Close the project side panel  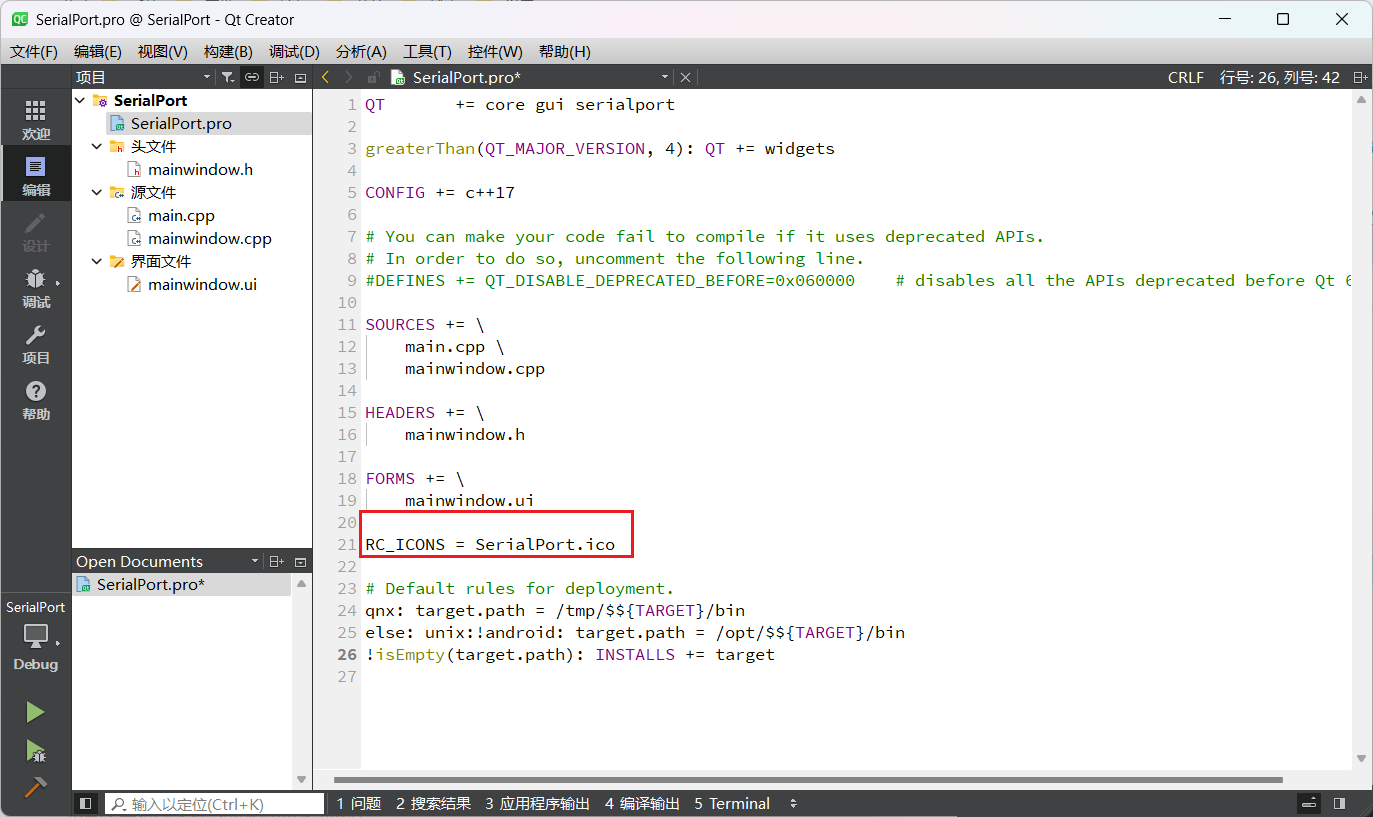coord(300,77)
